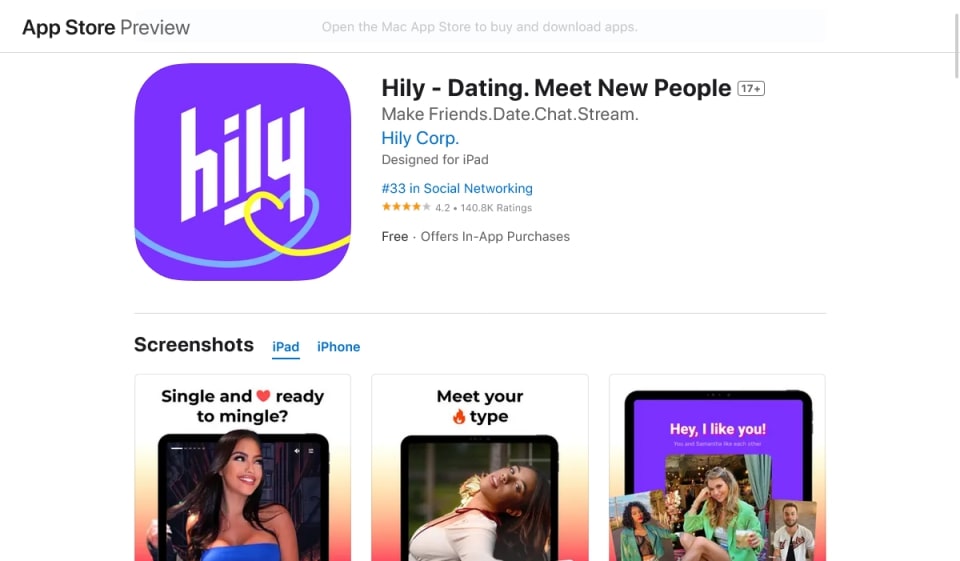Viewport: 960px width, 561px height.
Task: Switch to the iPad screenshots tab
Action: tap(286, 347)
